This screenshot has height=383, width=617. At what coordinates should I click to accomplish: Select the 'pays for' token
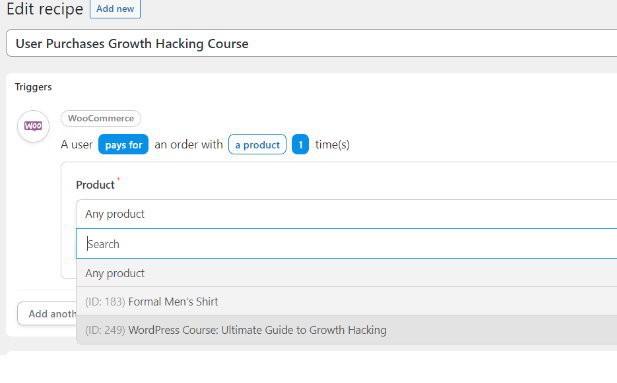[123, 144]
